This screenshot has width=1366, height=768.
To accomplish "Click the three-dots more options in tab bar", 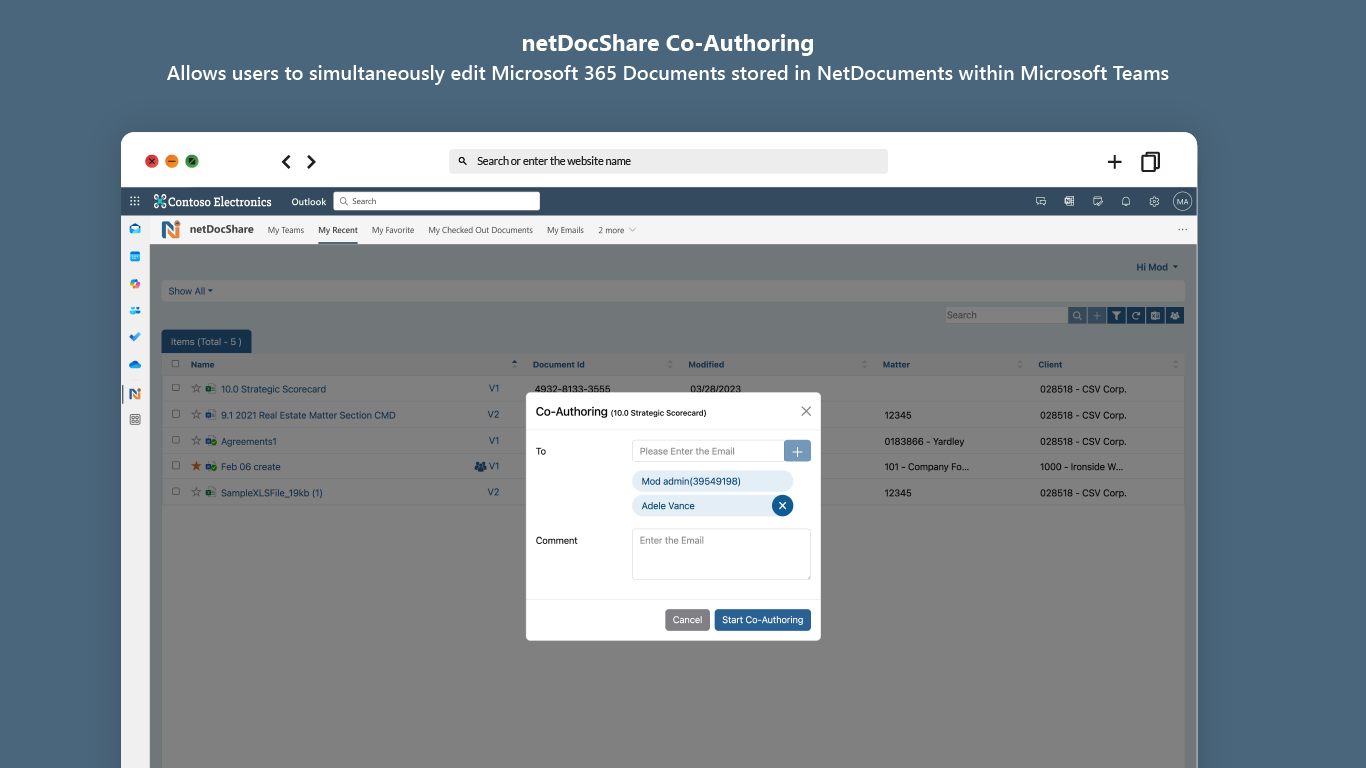I will click(1183, 230).
